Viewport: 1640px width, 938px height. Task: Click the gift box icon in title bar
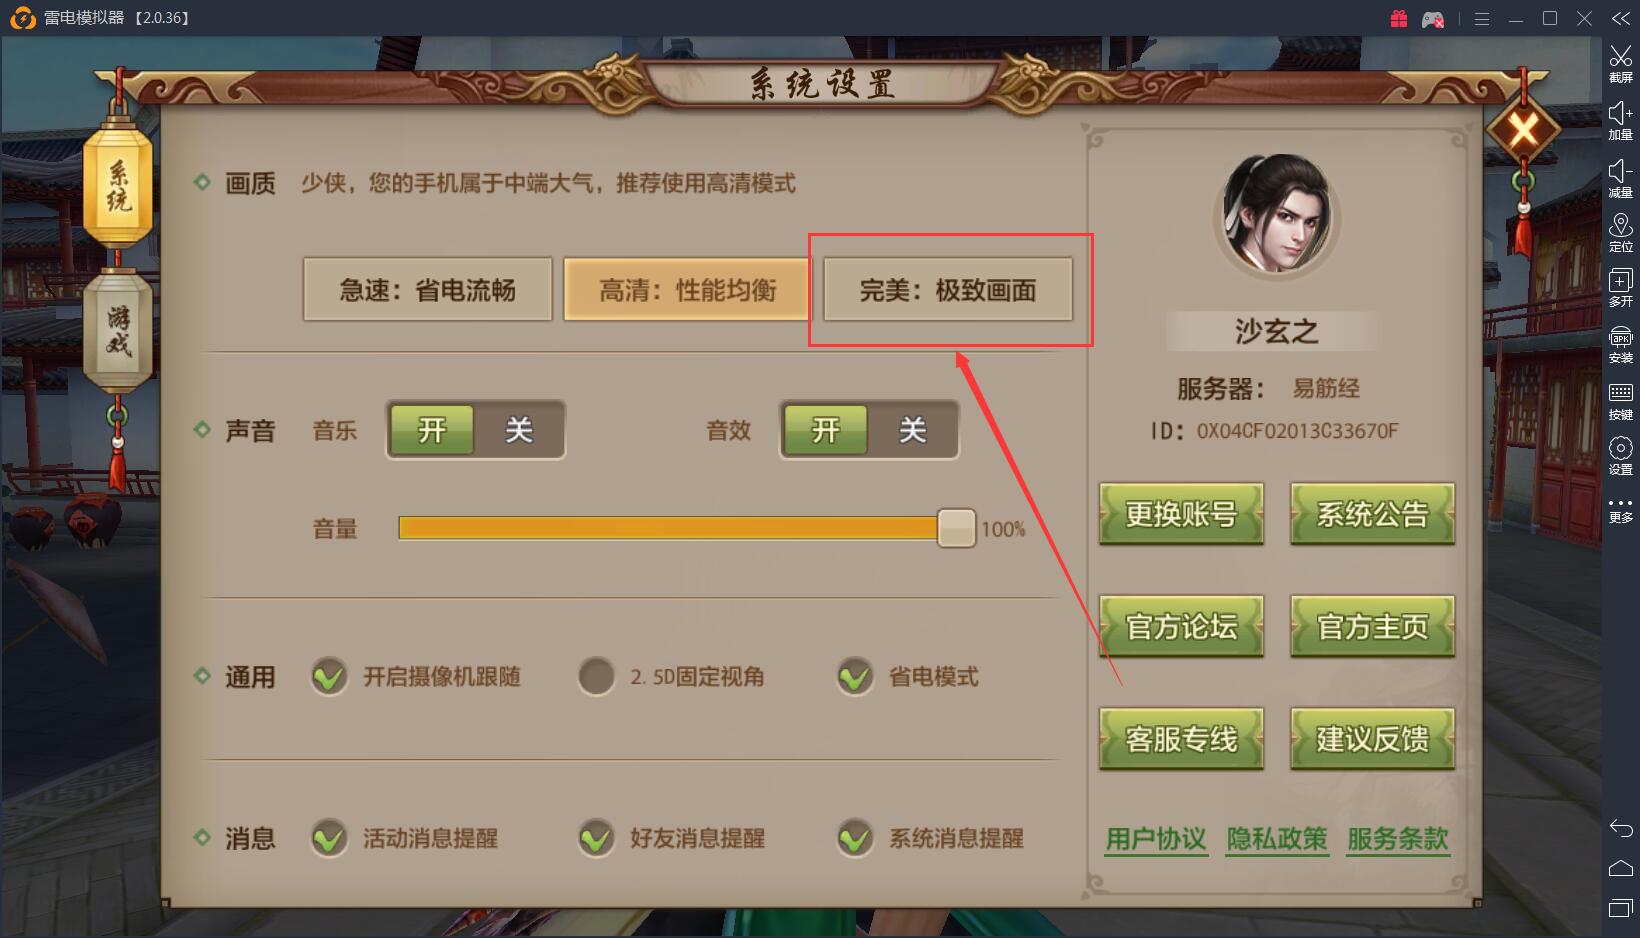(x=1398, y=19)
